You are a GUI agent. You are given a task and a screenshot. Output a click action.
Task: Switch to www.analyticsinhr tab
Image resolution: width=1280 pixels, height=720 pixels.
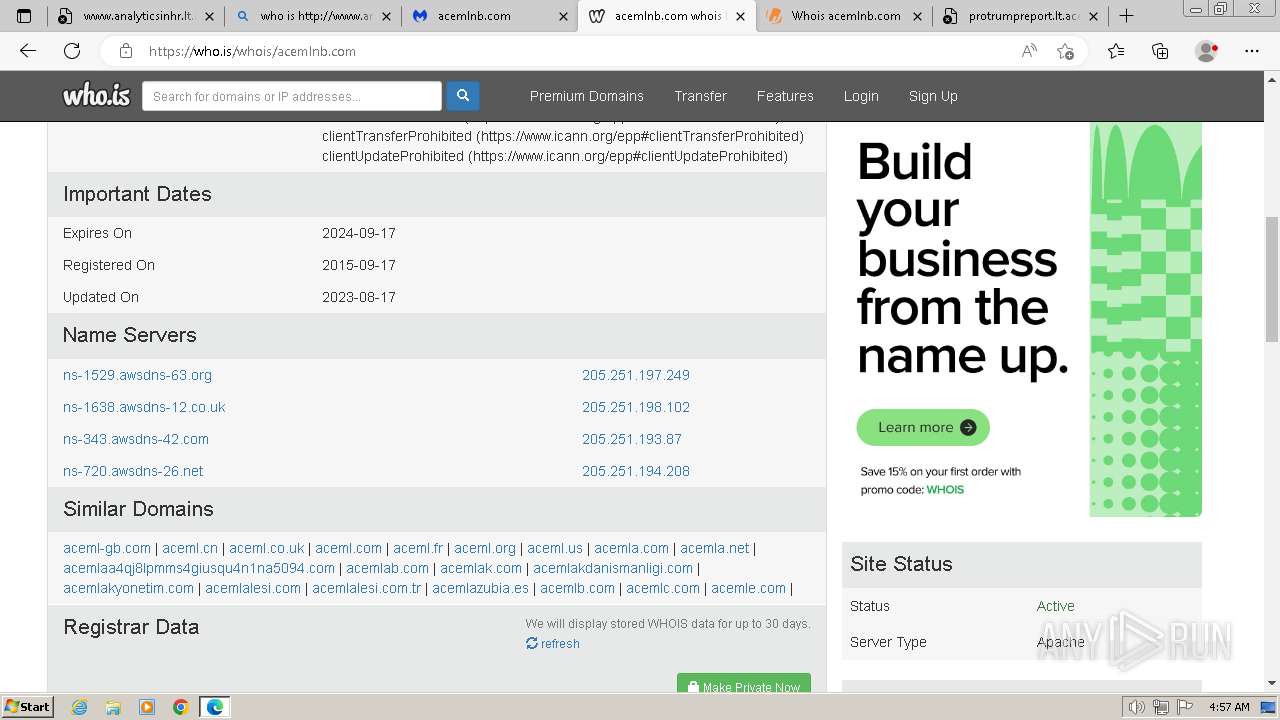pyautogui.click(x=136, y=16)
